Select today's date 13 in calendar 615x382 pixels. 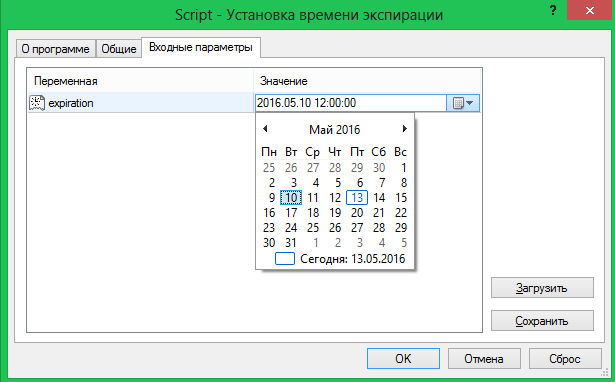tap(357, 197)
